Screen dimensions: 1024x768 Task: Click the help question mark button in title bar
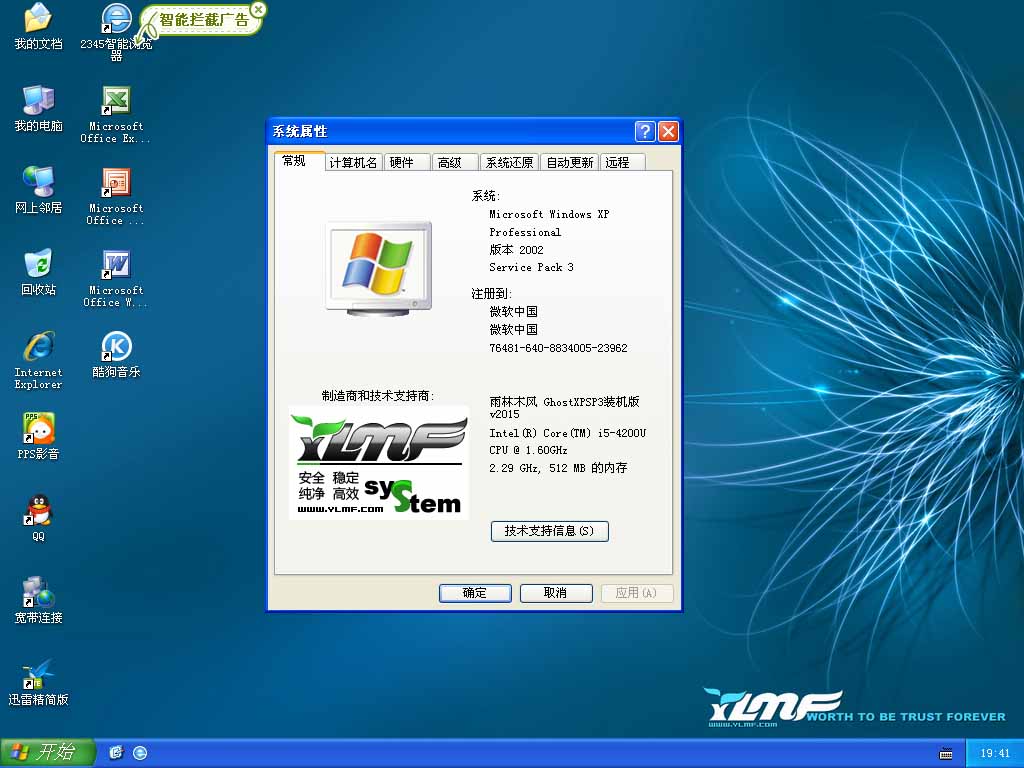[x=645, y=131]
